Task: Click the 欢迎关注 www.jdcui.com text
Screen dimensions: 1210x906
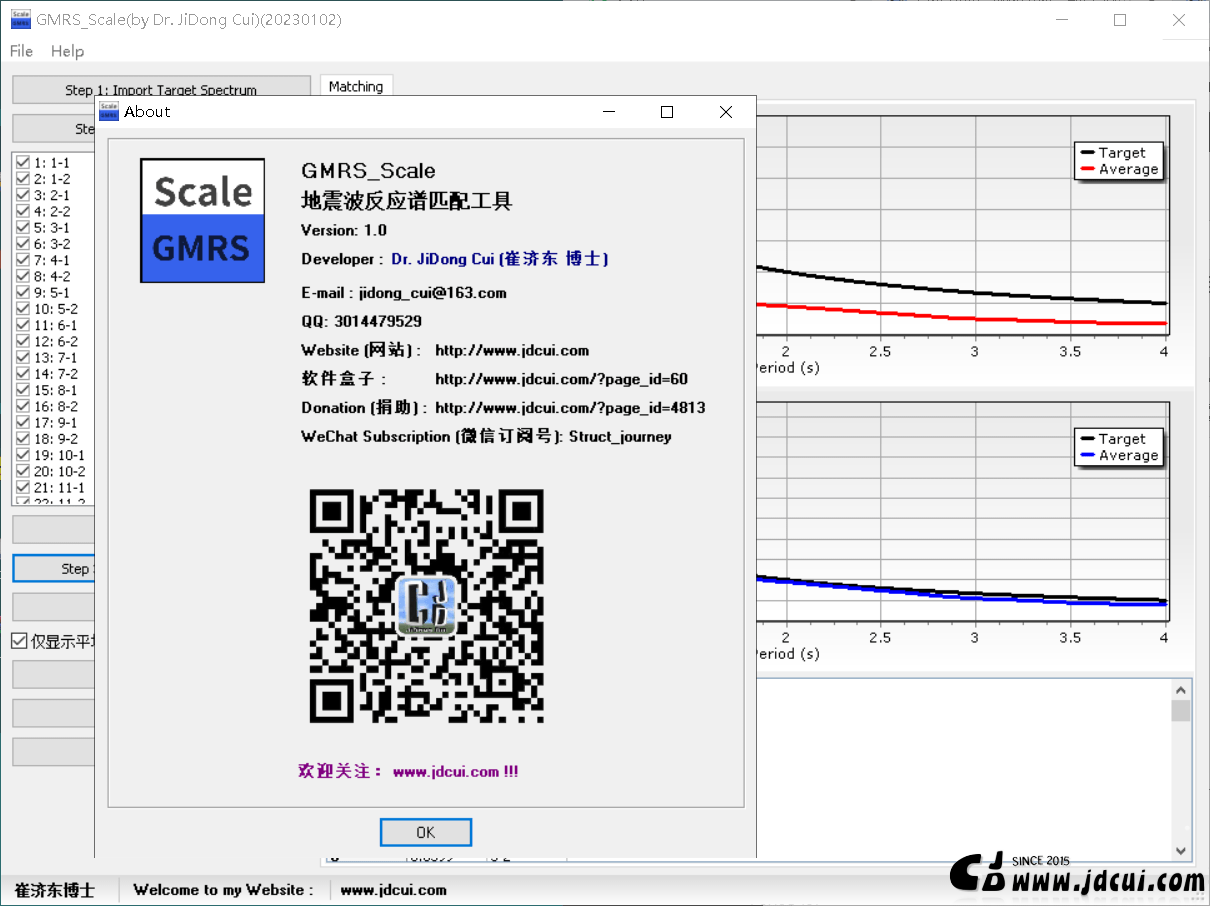Action: pos(408,771)
